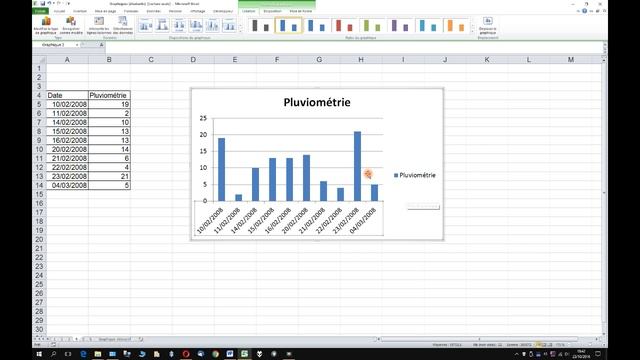Click the select-all corner button
This screenshot has width=640, height=360.
pos(39,60)
